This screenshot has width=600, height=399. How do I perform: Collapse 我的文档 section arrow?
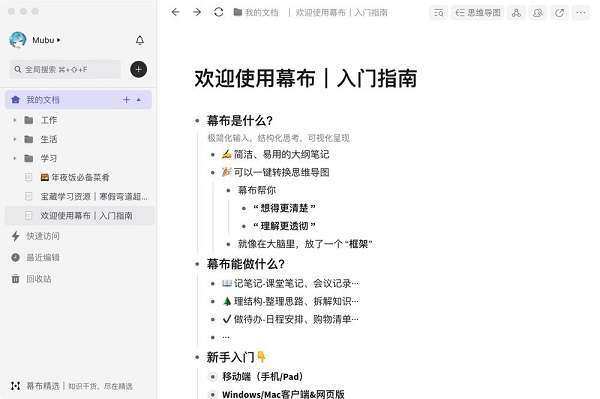pyautogui.click(x=139, y=100)
